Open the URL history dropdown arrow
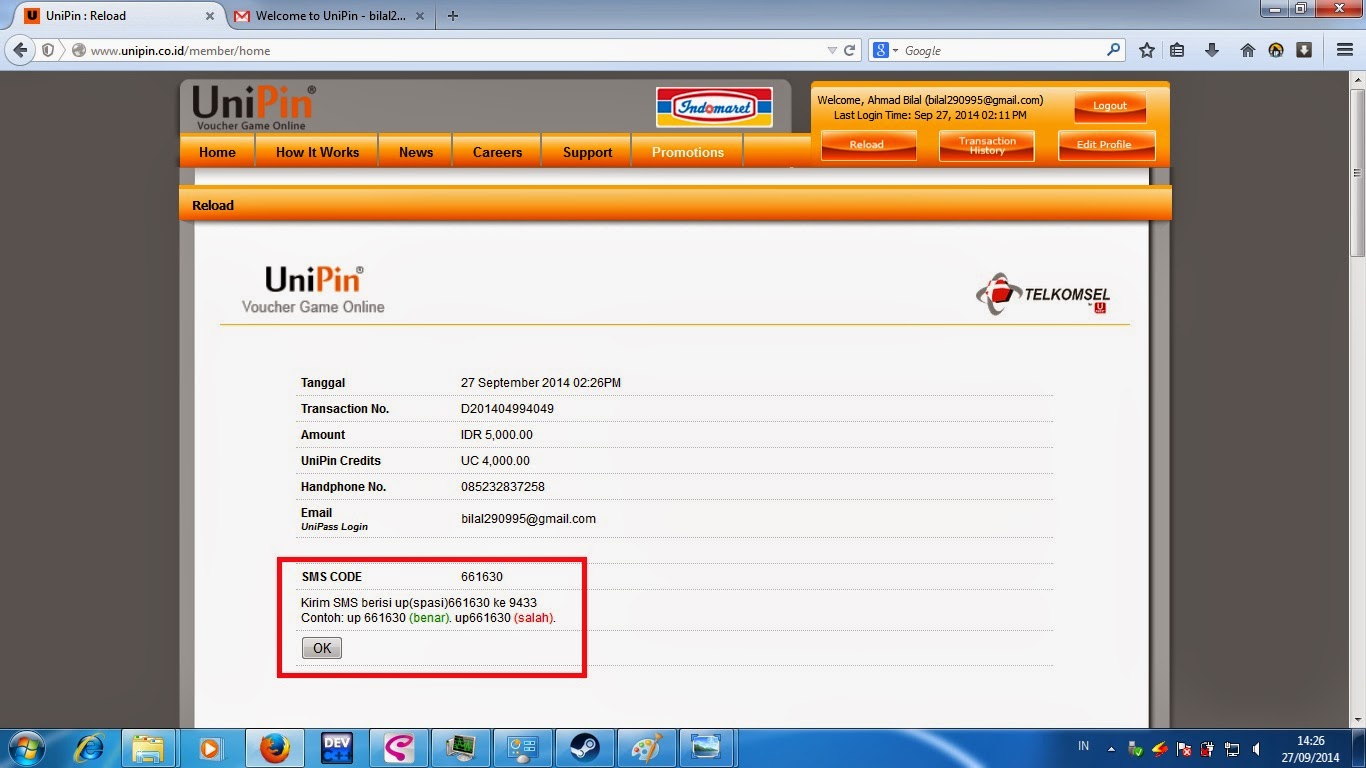1366x768 pixels. coord(832,50)
